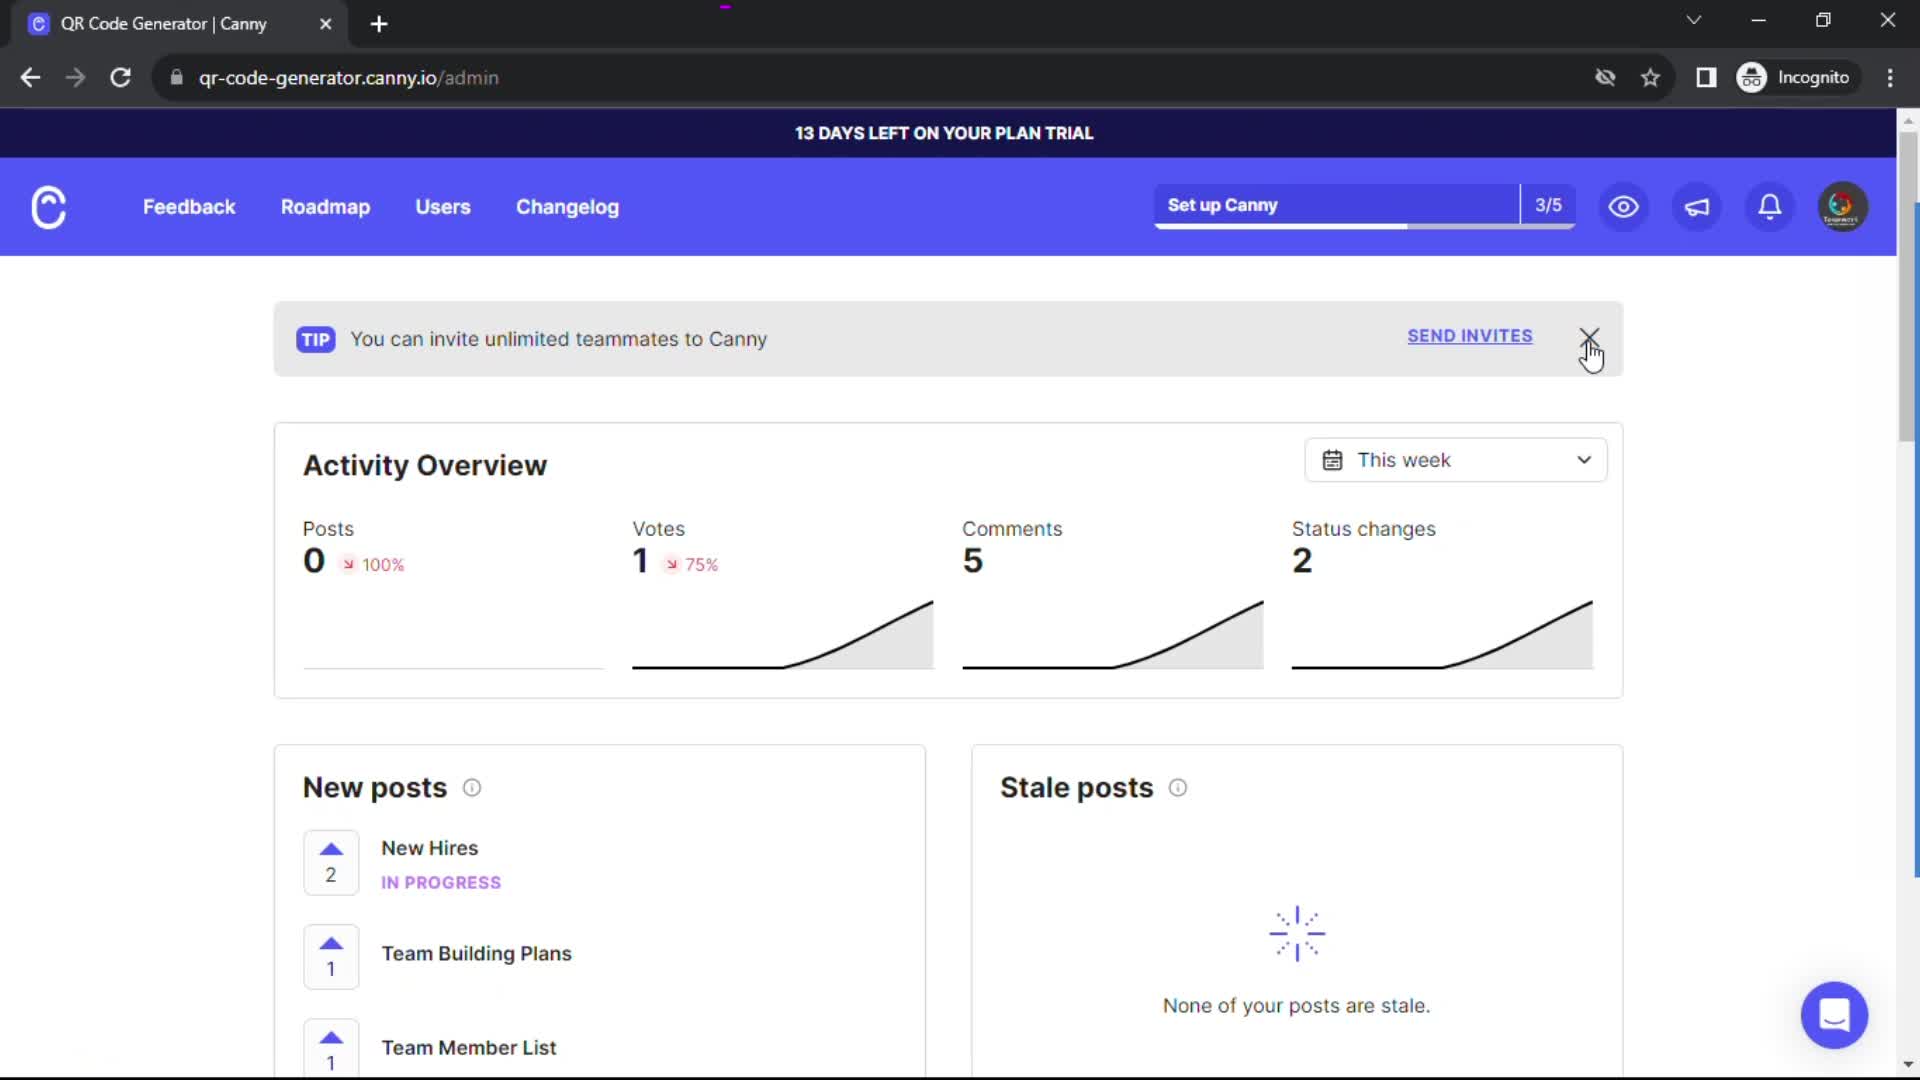This screenshot has width=1920, height=1080.
Task: Open the public view eye icon
Action: click(1623, 207)
